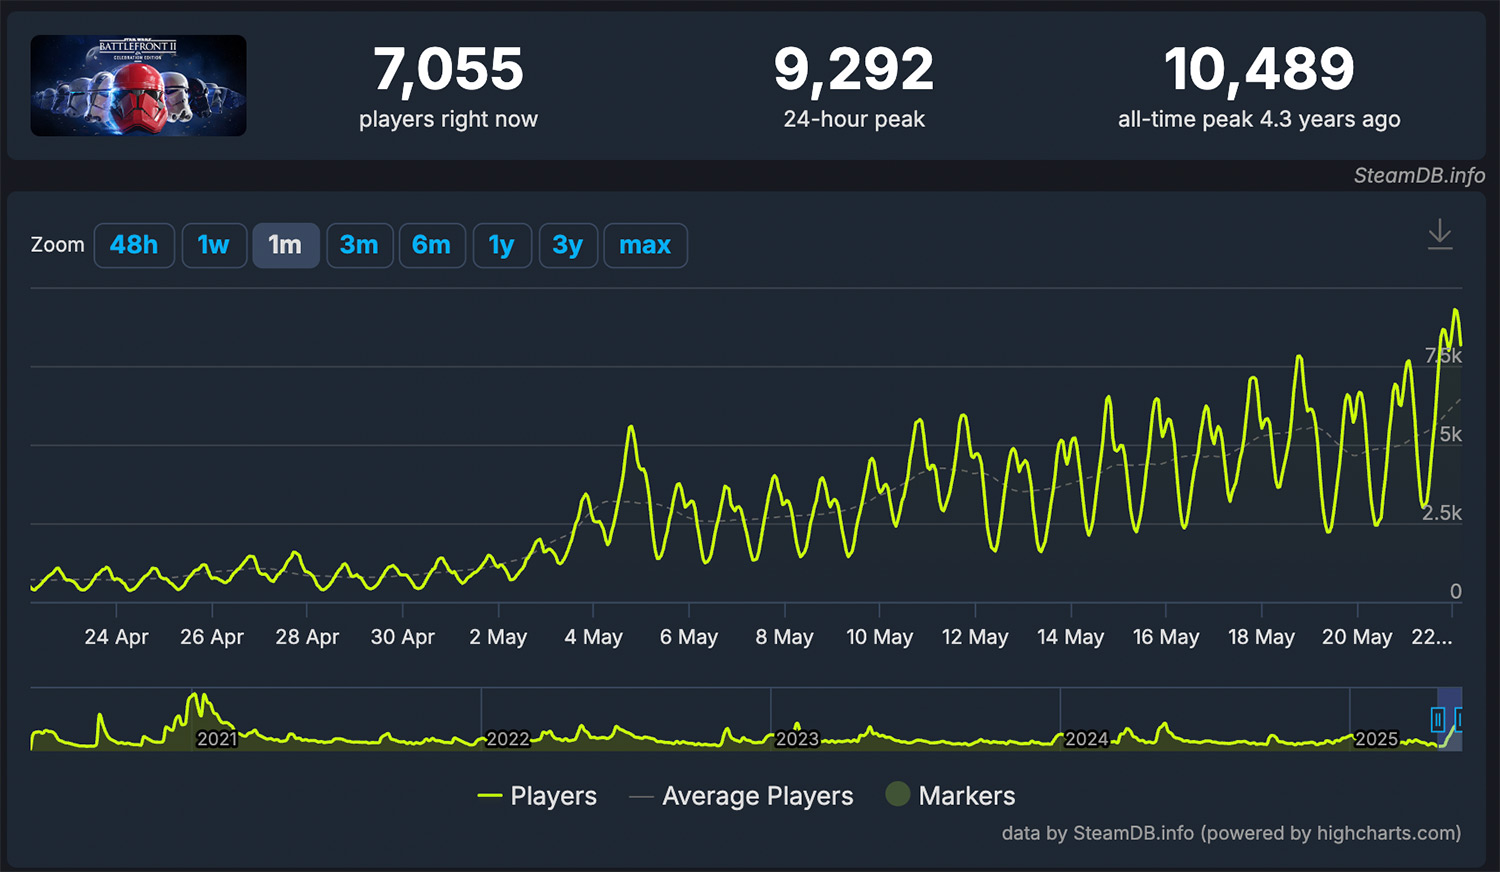Click the 6 May x-axis label
Image resolution: width=1500 pixels, height=872 pixels.
pyautogui.click(x=689, y=637)
